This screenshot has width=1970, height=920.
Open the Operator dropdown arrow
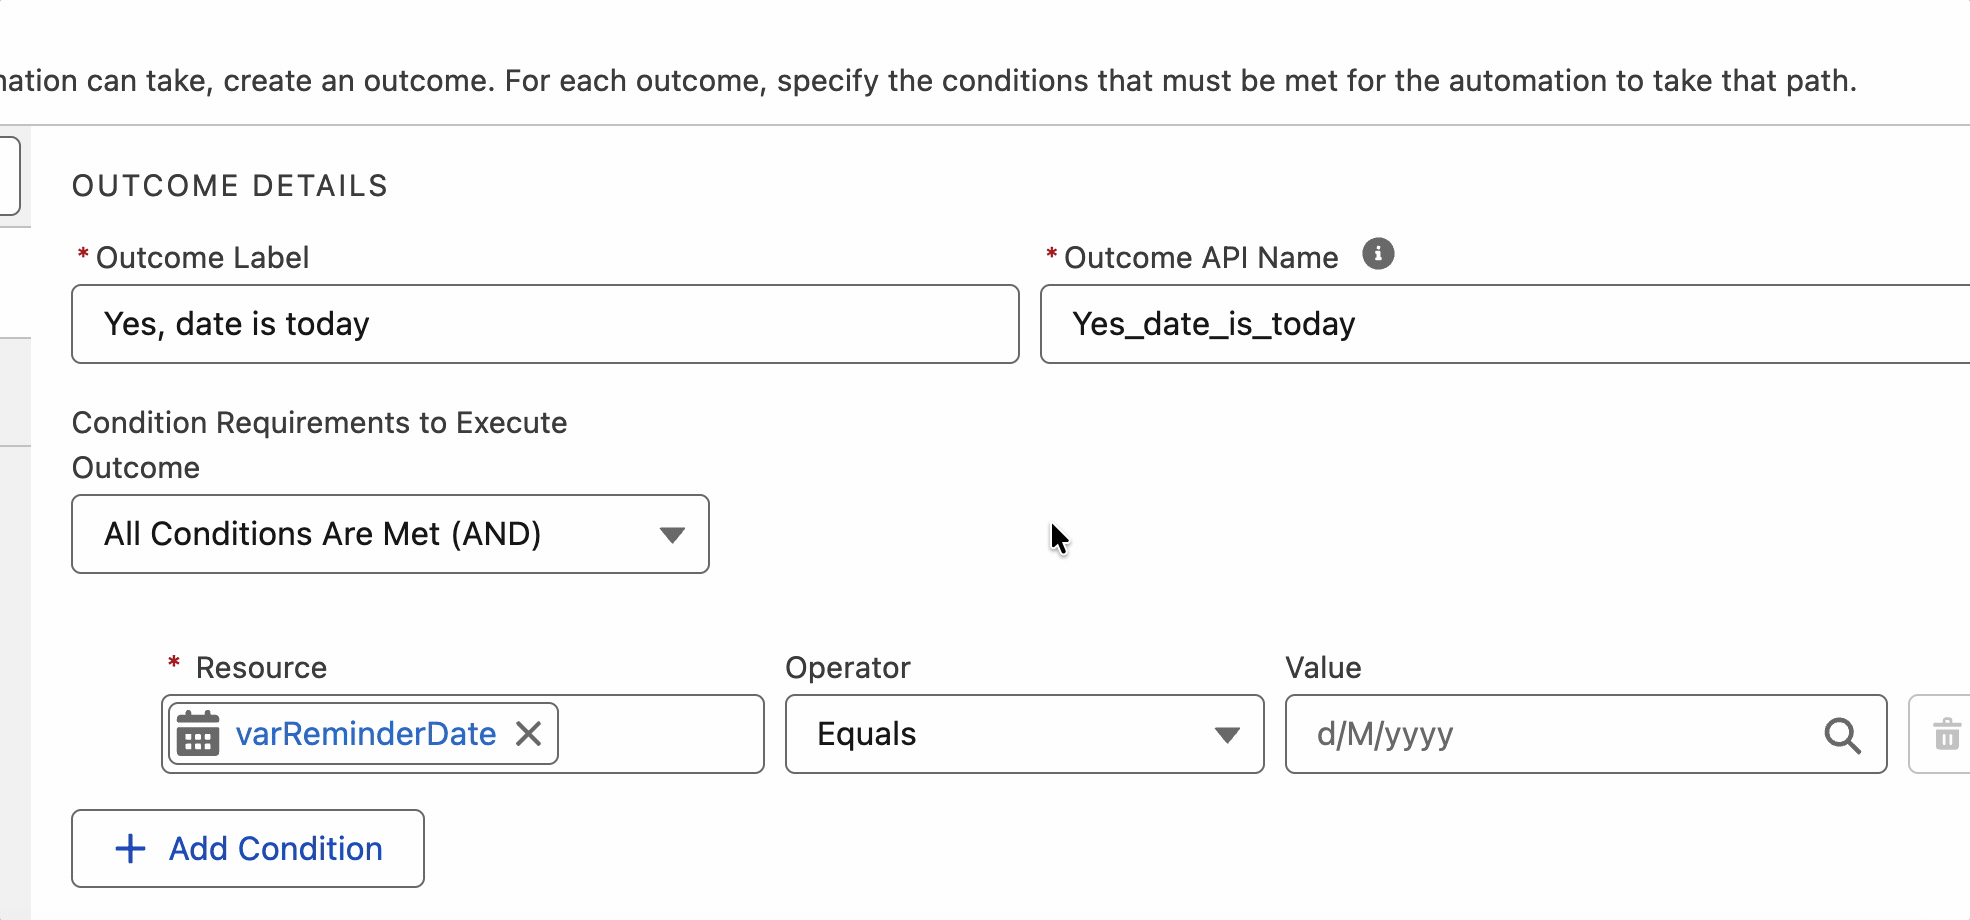click(1227, 735)
